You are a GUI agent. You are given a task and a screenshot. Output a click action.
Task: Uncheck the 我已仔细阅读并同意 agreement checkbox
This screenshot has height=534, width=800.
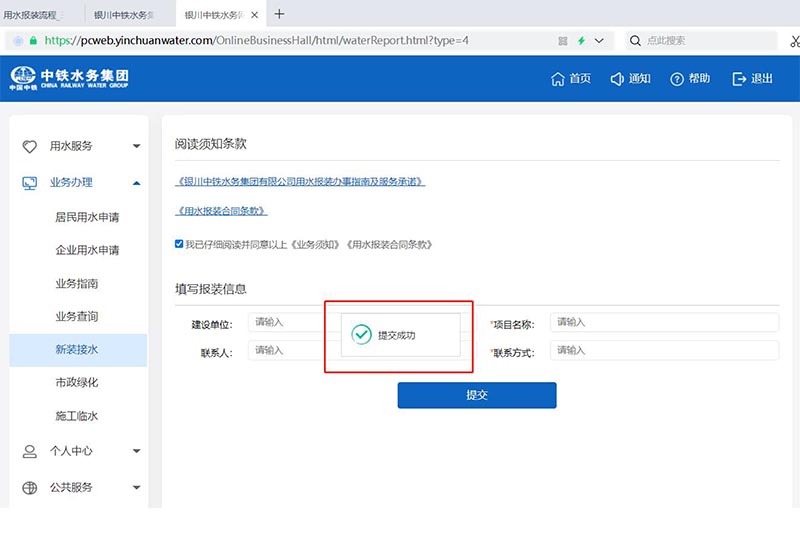point(179,243)
